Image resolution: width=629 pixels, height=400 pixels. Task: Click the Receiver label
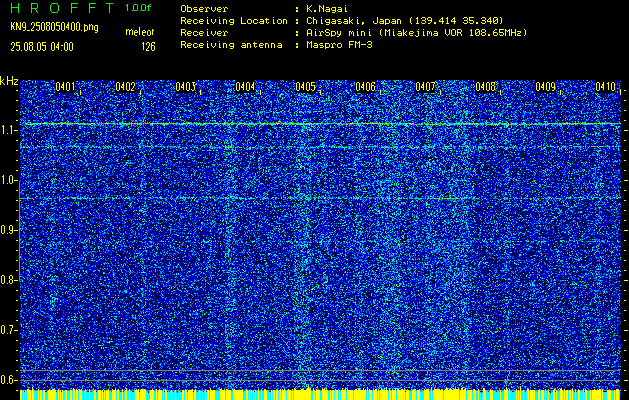click(204, 33)
